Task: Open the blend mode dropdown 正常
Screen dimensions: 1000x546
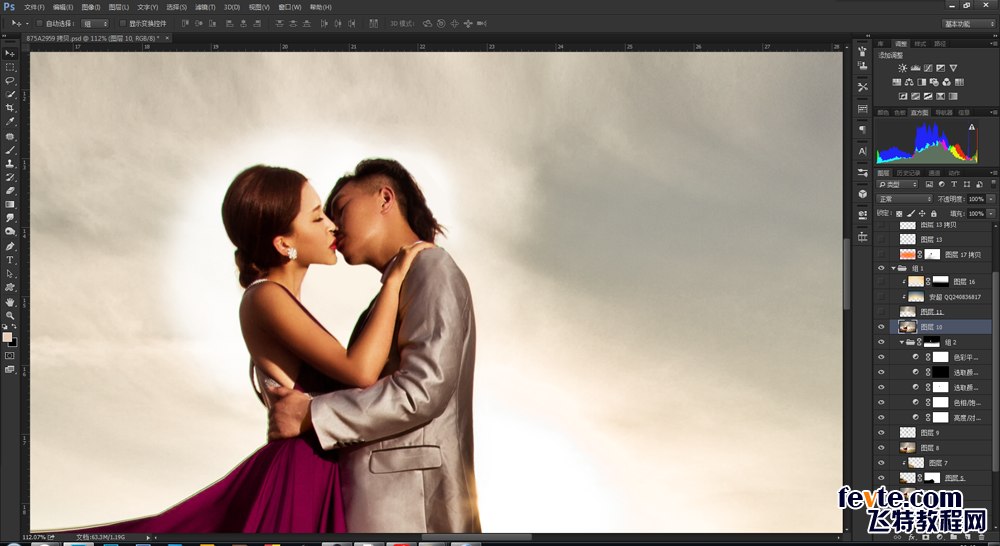Action: (x=904, y=199)
